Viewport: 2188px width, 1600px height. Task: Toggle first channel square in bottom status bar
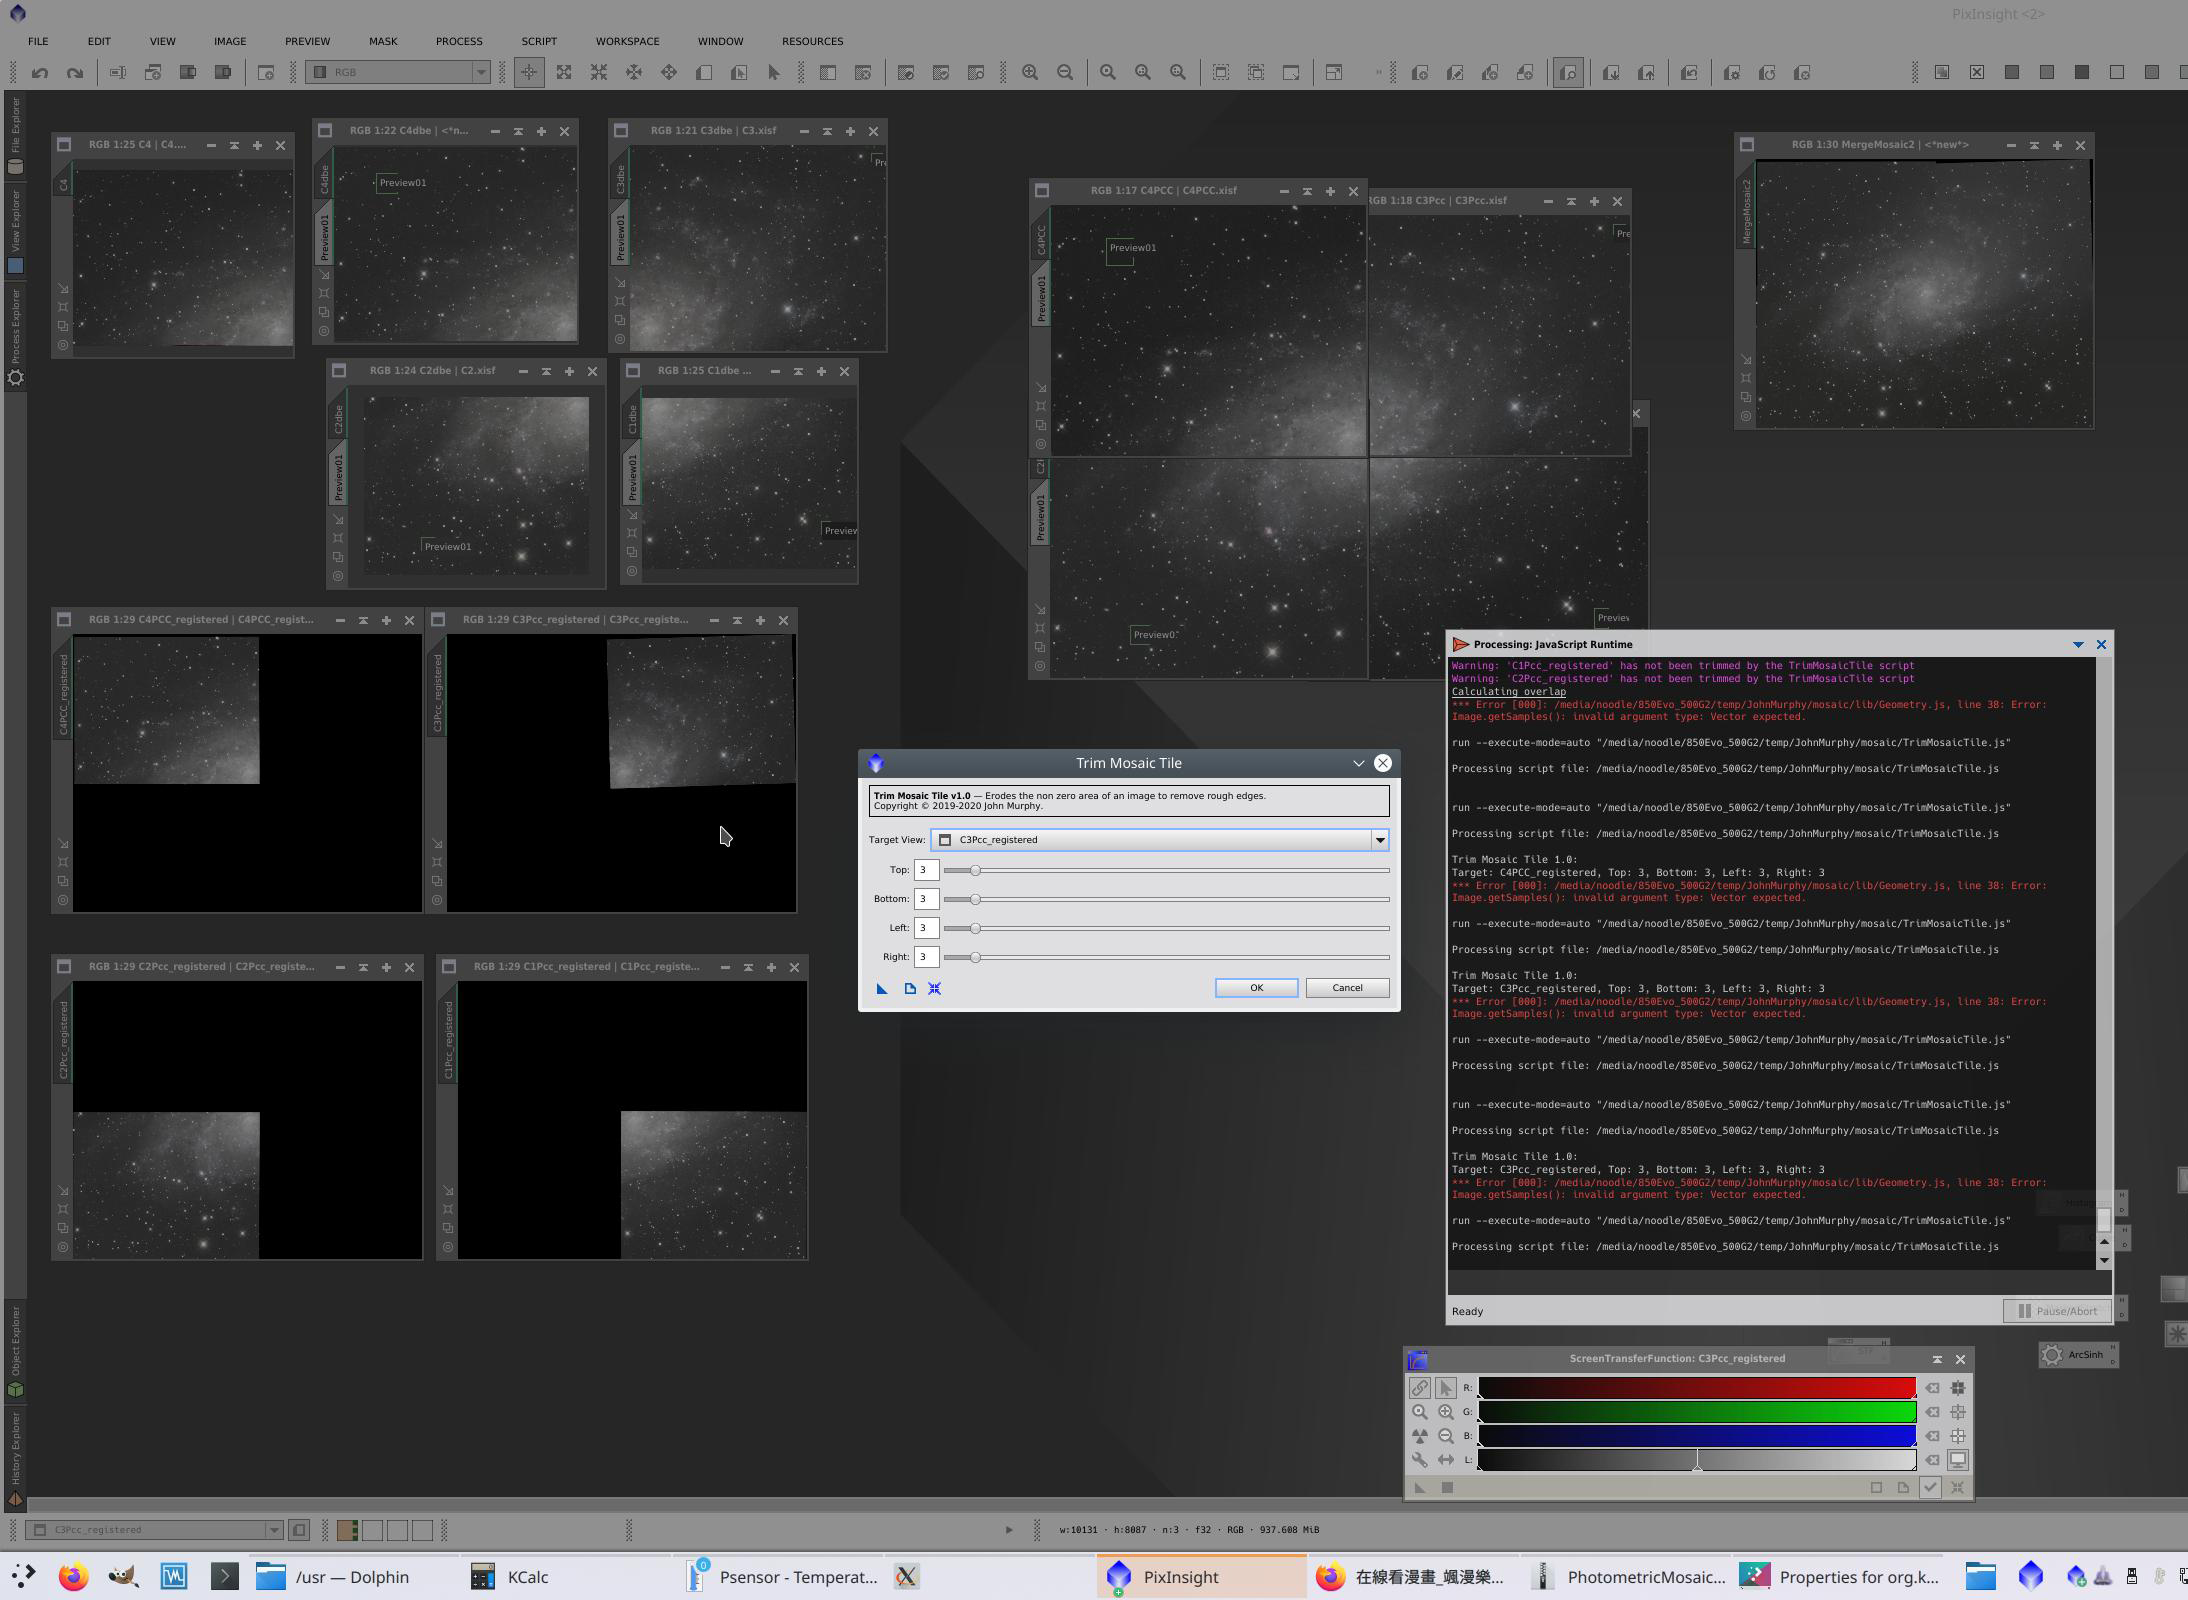[x=347, y=1530]
